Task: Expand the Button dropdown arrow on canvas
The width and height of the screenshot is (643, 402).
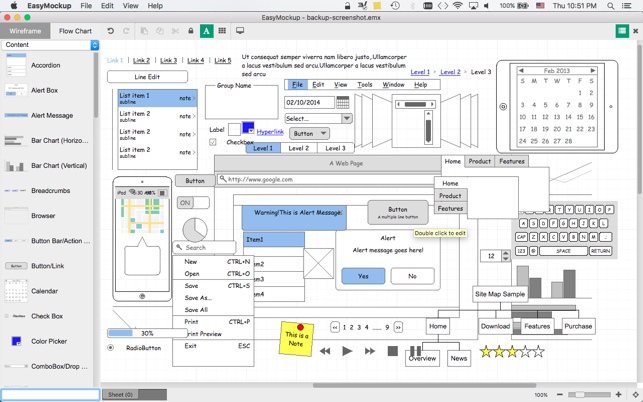Action: pyautogui.click(x=324, y=133)
